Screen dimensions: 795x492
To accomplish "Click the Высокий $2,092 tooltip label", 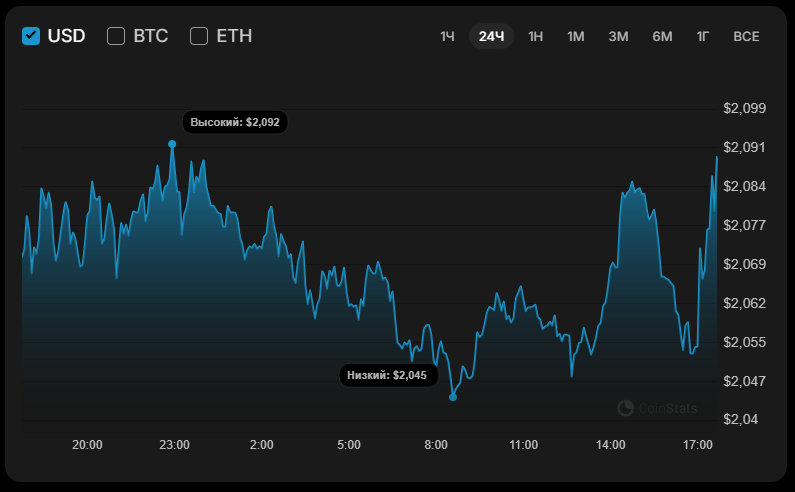I will tap(236, 122).
